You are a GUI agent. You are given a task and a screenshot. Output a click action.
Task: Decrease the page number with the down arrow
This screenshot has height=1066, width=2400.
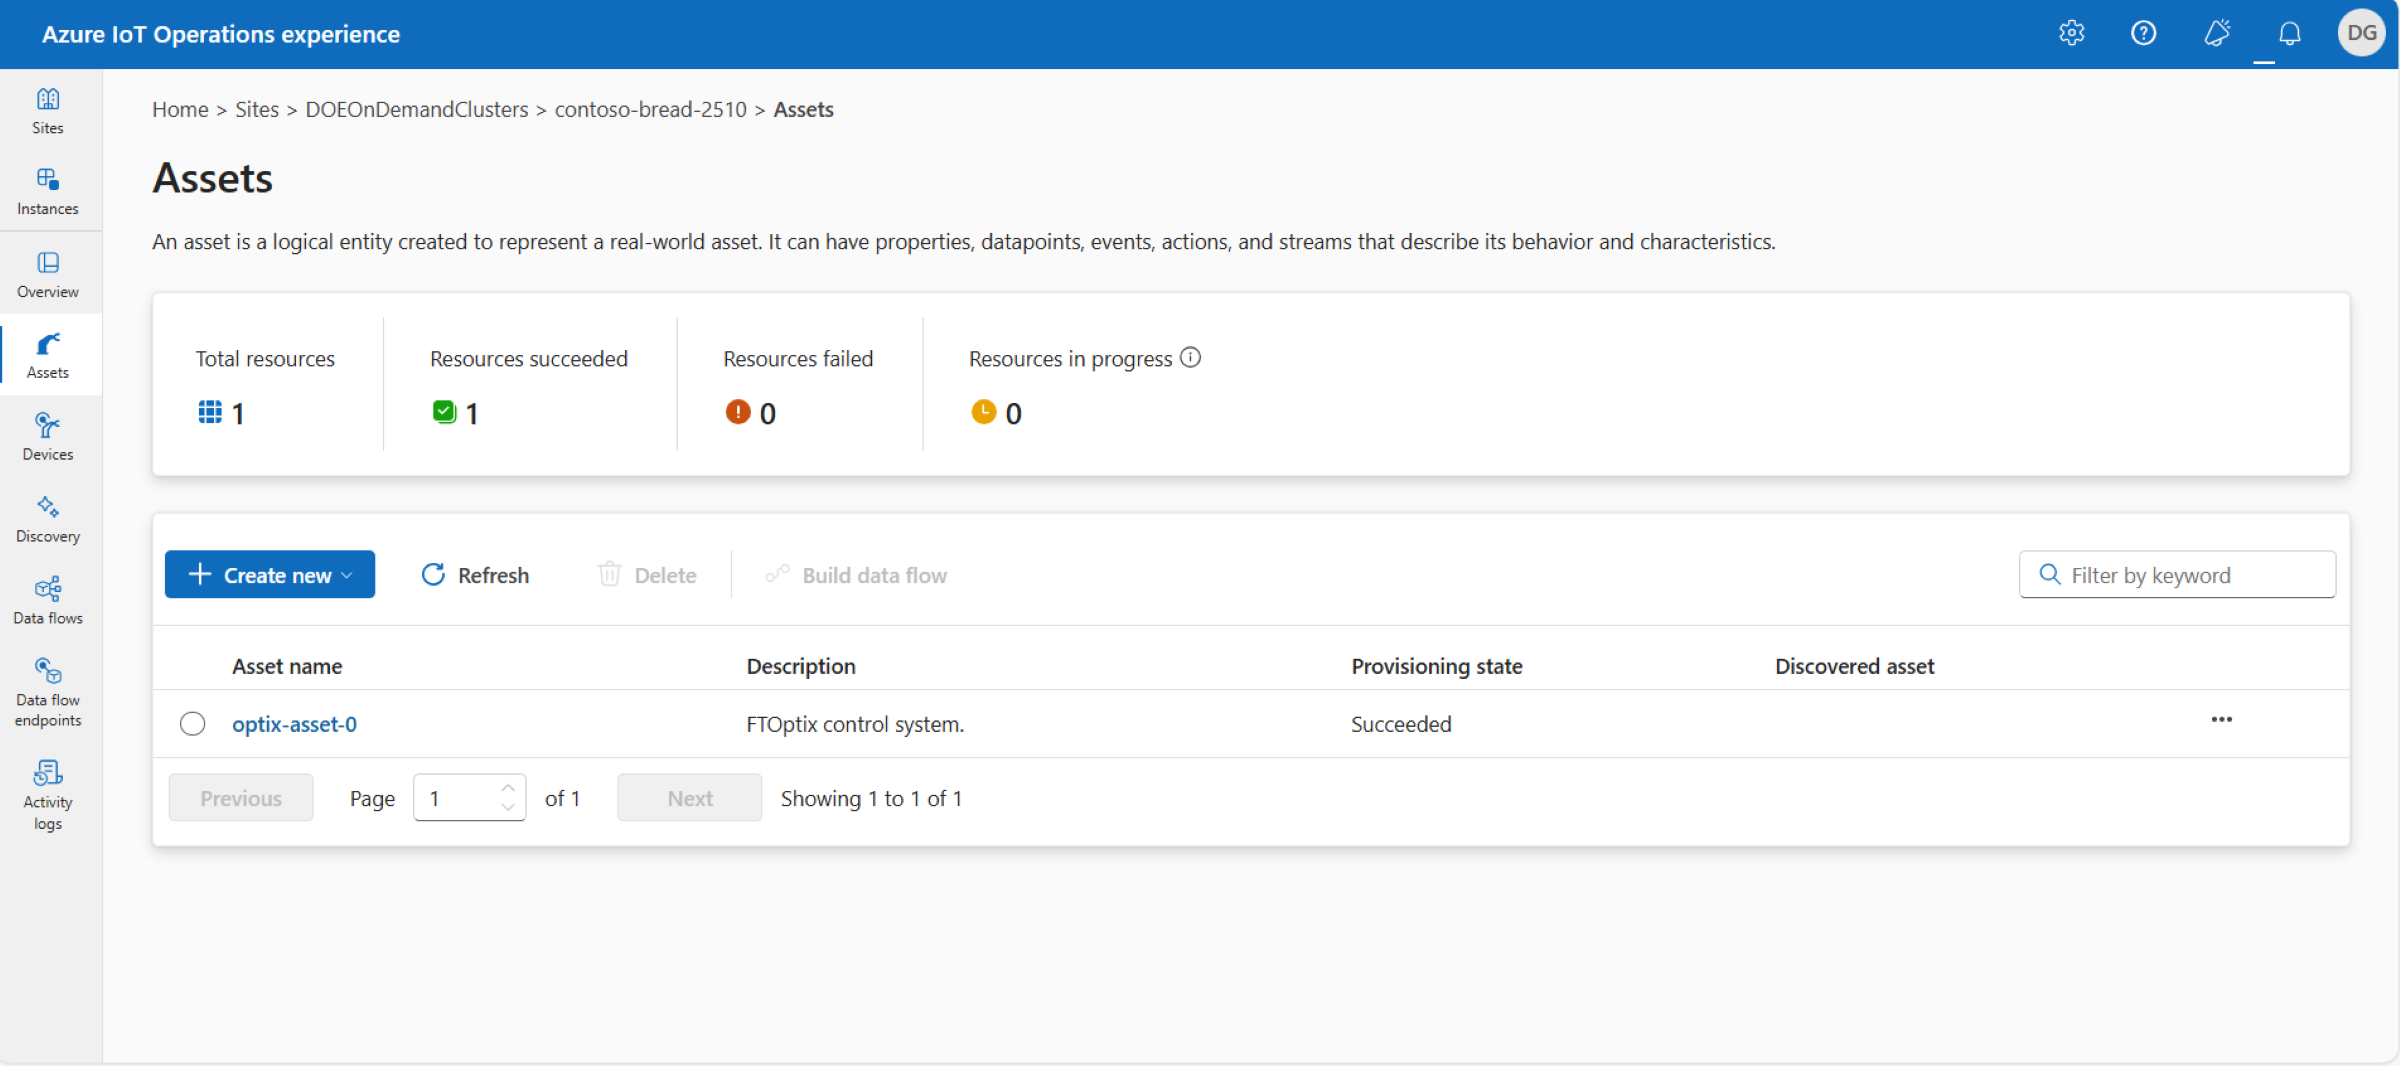(508, 807)
